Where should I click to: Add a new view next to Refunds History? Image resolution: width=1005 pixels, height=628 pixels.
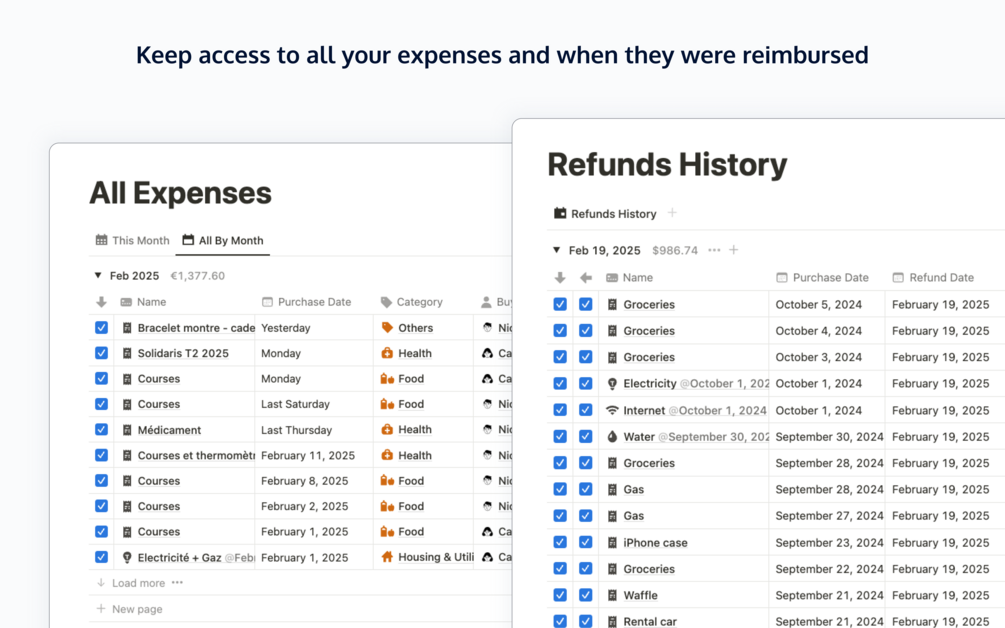pyautogui.click(x=672, y=213)
